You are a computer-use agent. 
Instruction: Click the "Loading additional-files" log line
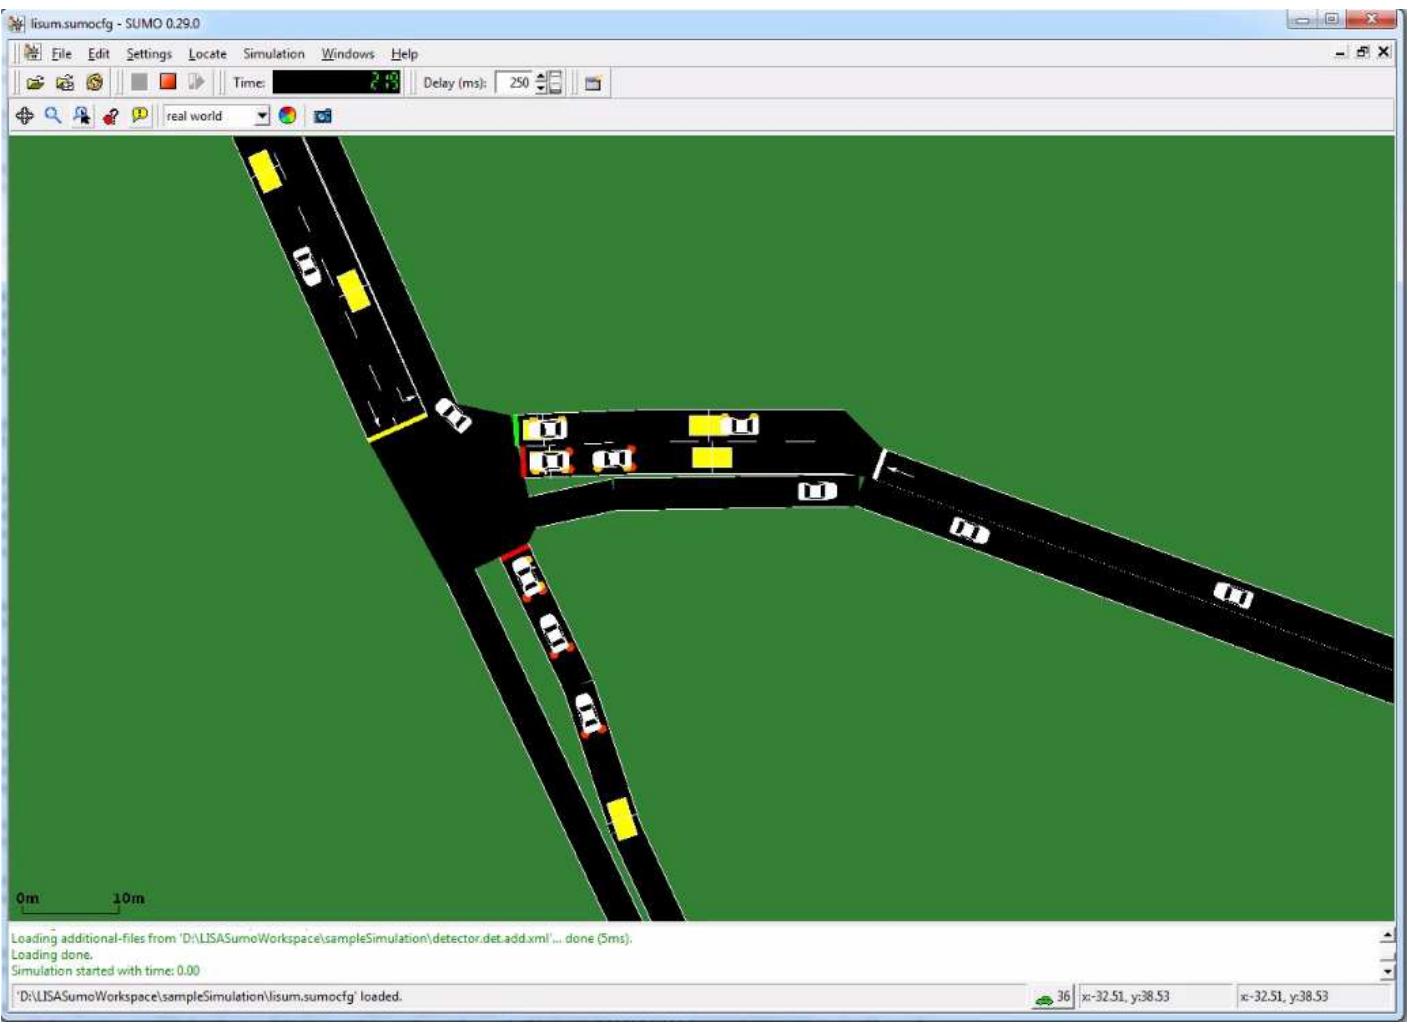click(x=322, y=939)
